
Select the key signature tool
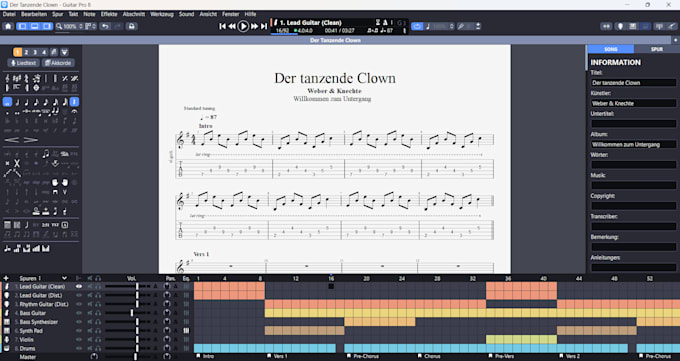(17, 79)
